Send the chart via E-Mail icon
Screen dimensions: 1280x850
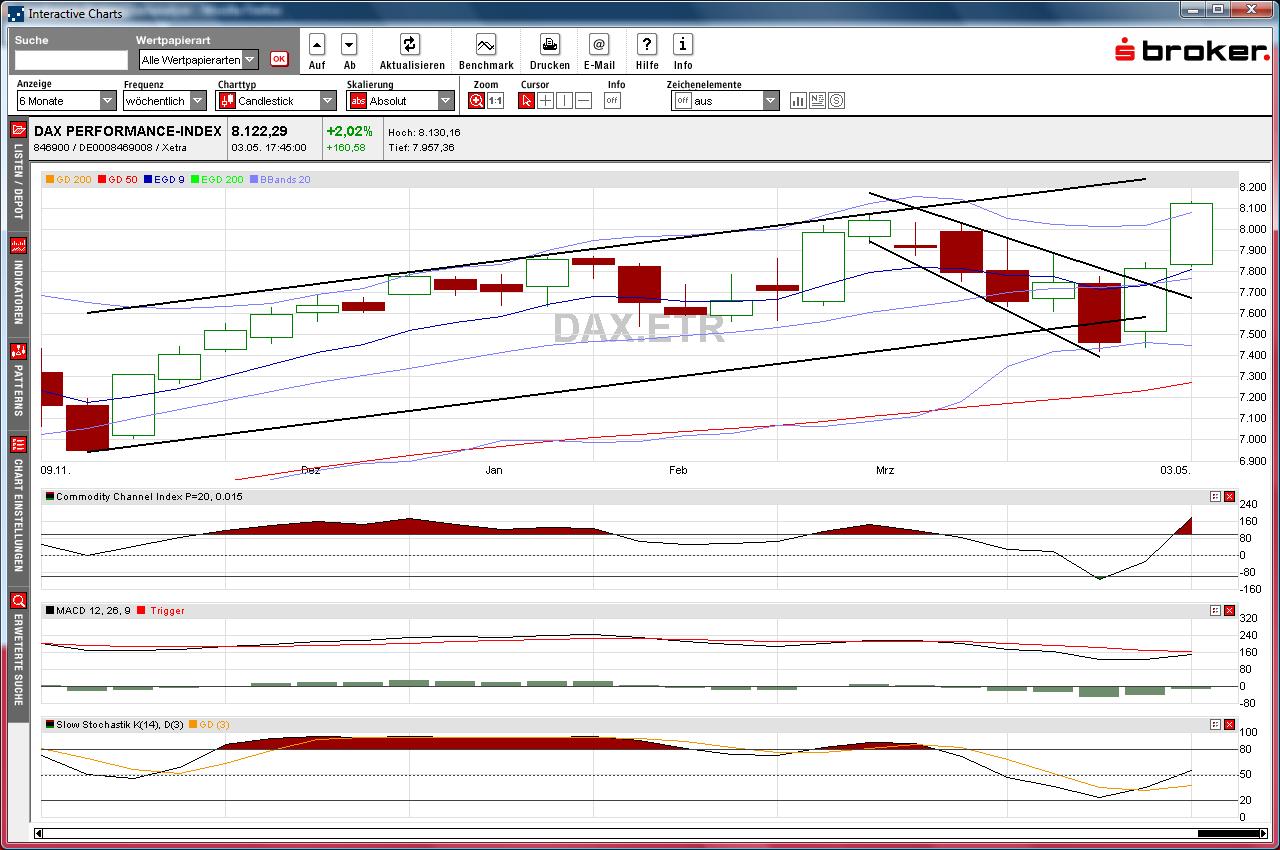click(599, 44)
